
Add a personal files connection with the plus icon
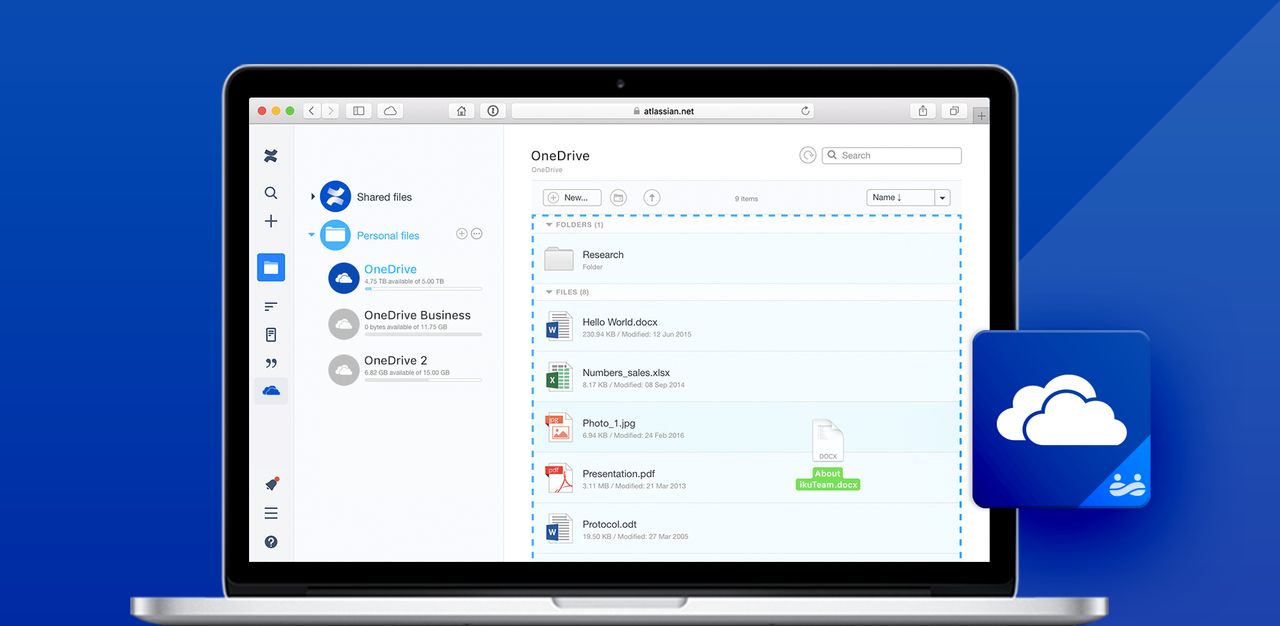462,234
